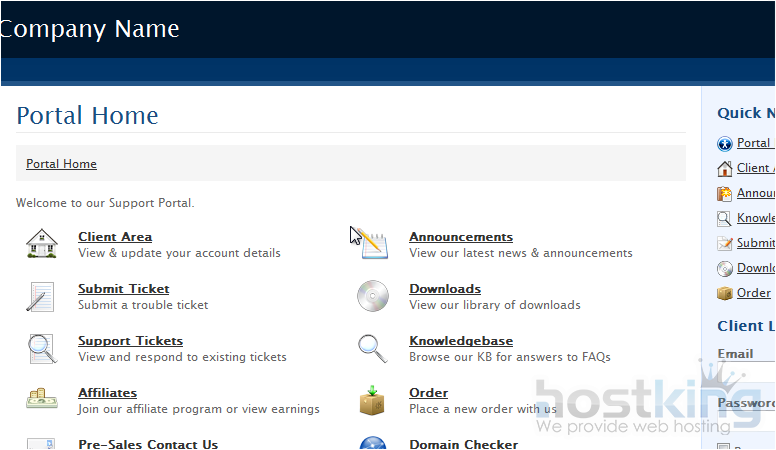
Task: Open the Knowledgebase link
Action: pyautogui.click(x=460, y=341)
